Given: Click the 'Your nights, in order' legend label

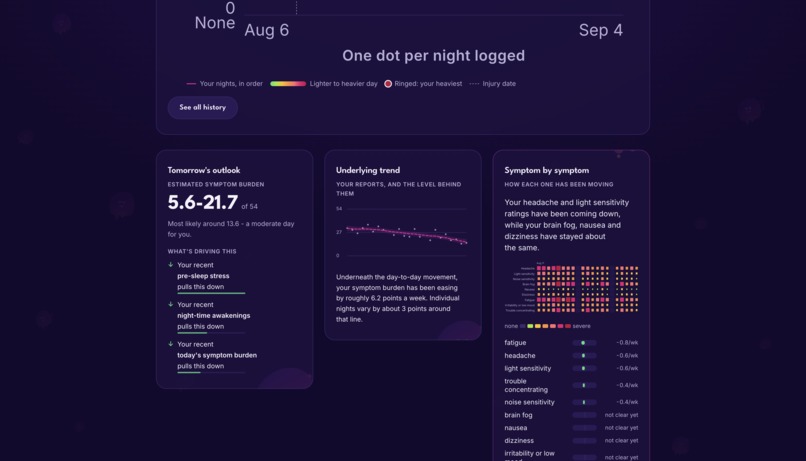Looking at the screenshot, I should click(x=231, y=84).
